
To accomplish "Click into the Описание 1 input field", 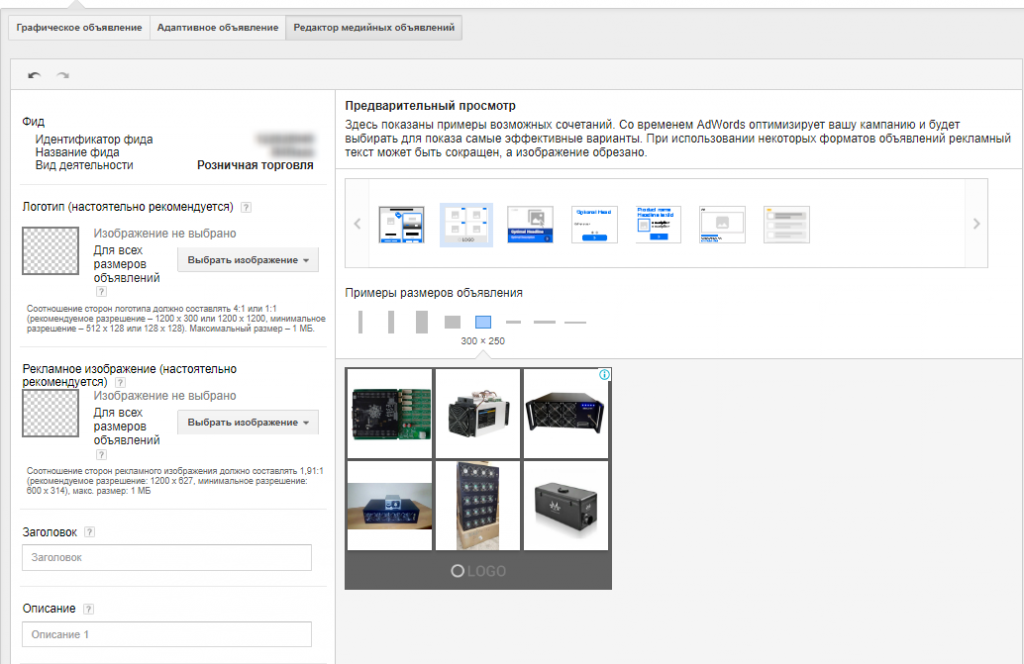I will [166, 635].
